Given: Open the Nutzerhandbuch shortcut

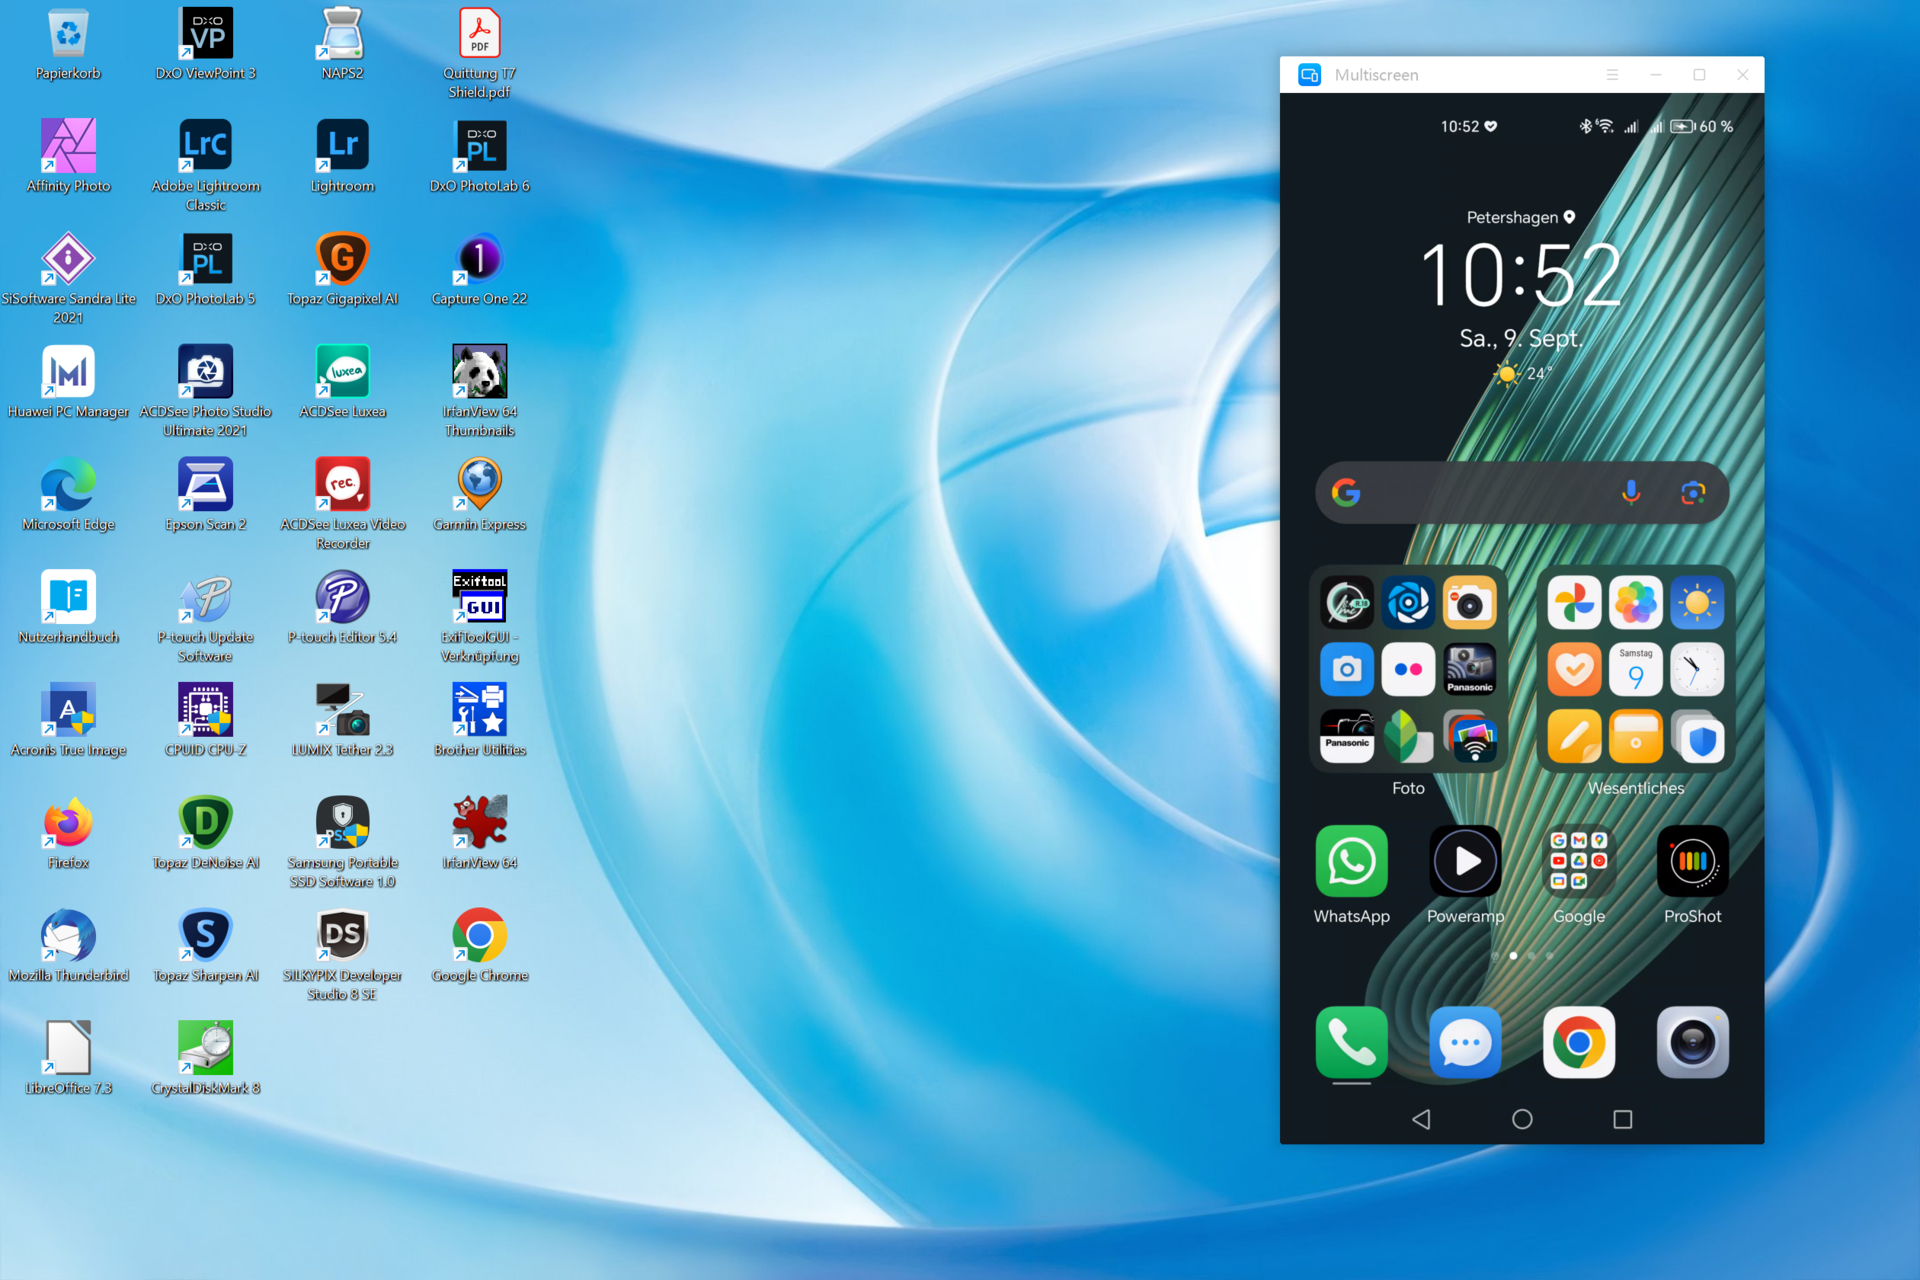Looking at the screenshot, I should coord(68,598).
